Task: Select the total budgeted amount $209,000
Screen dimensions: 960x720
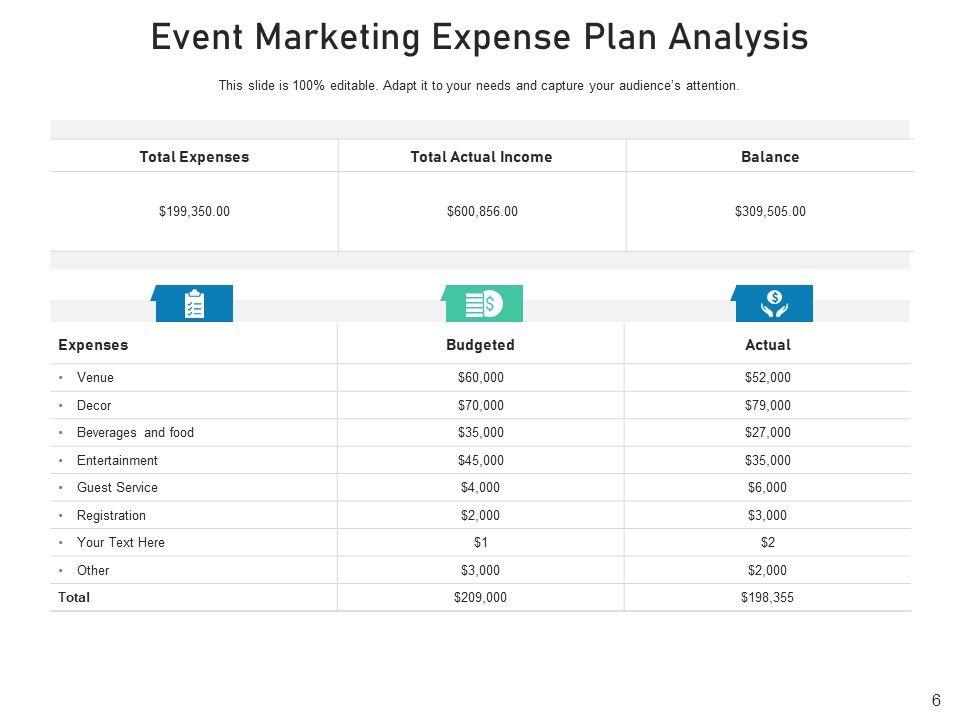Action: [x=480, y=598]
